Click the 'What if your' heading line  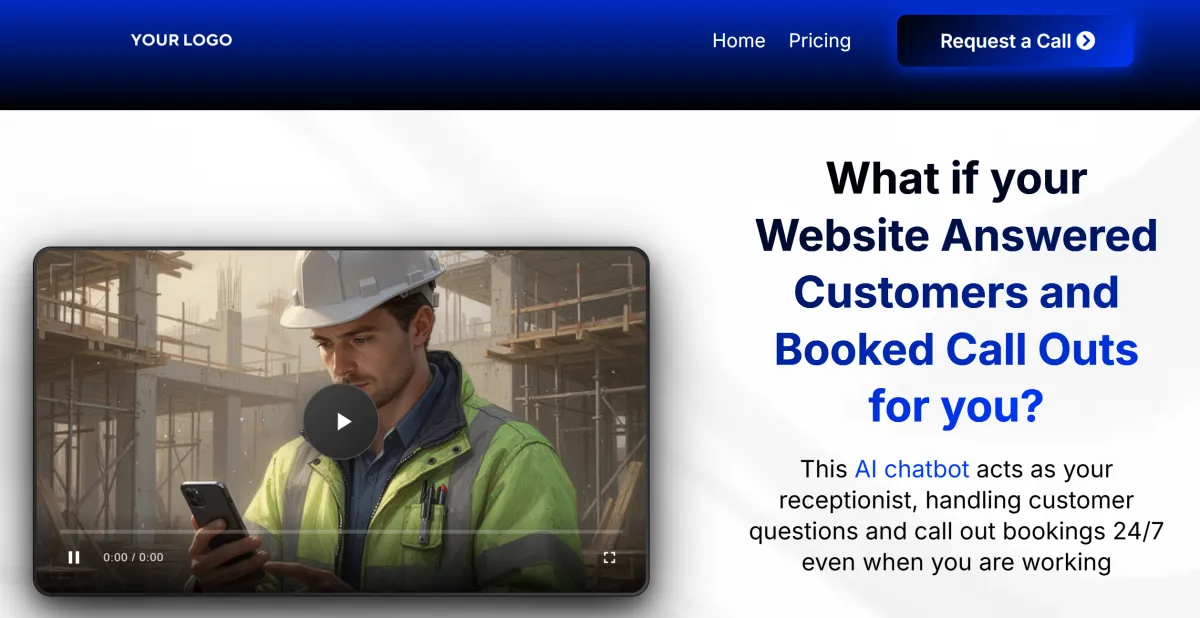click(957, 178)
